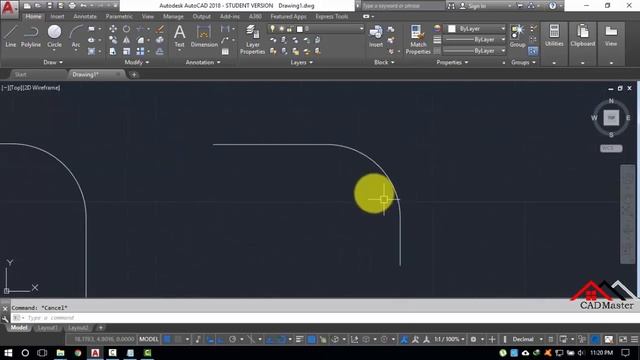This screenshot has width=640, height=360.
Task: Select the Polyline tool
Action: point(31,36)
